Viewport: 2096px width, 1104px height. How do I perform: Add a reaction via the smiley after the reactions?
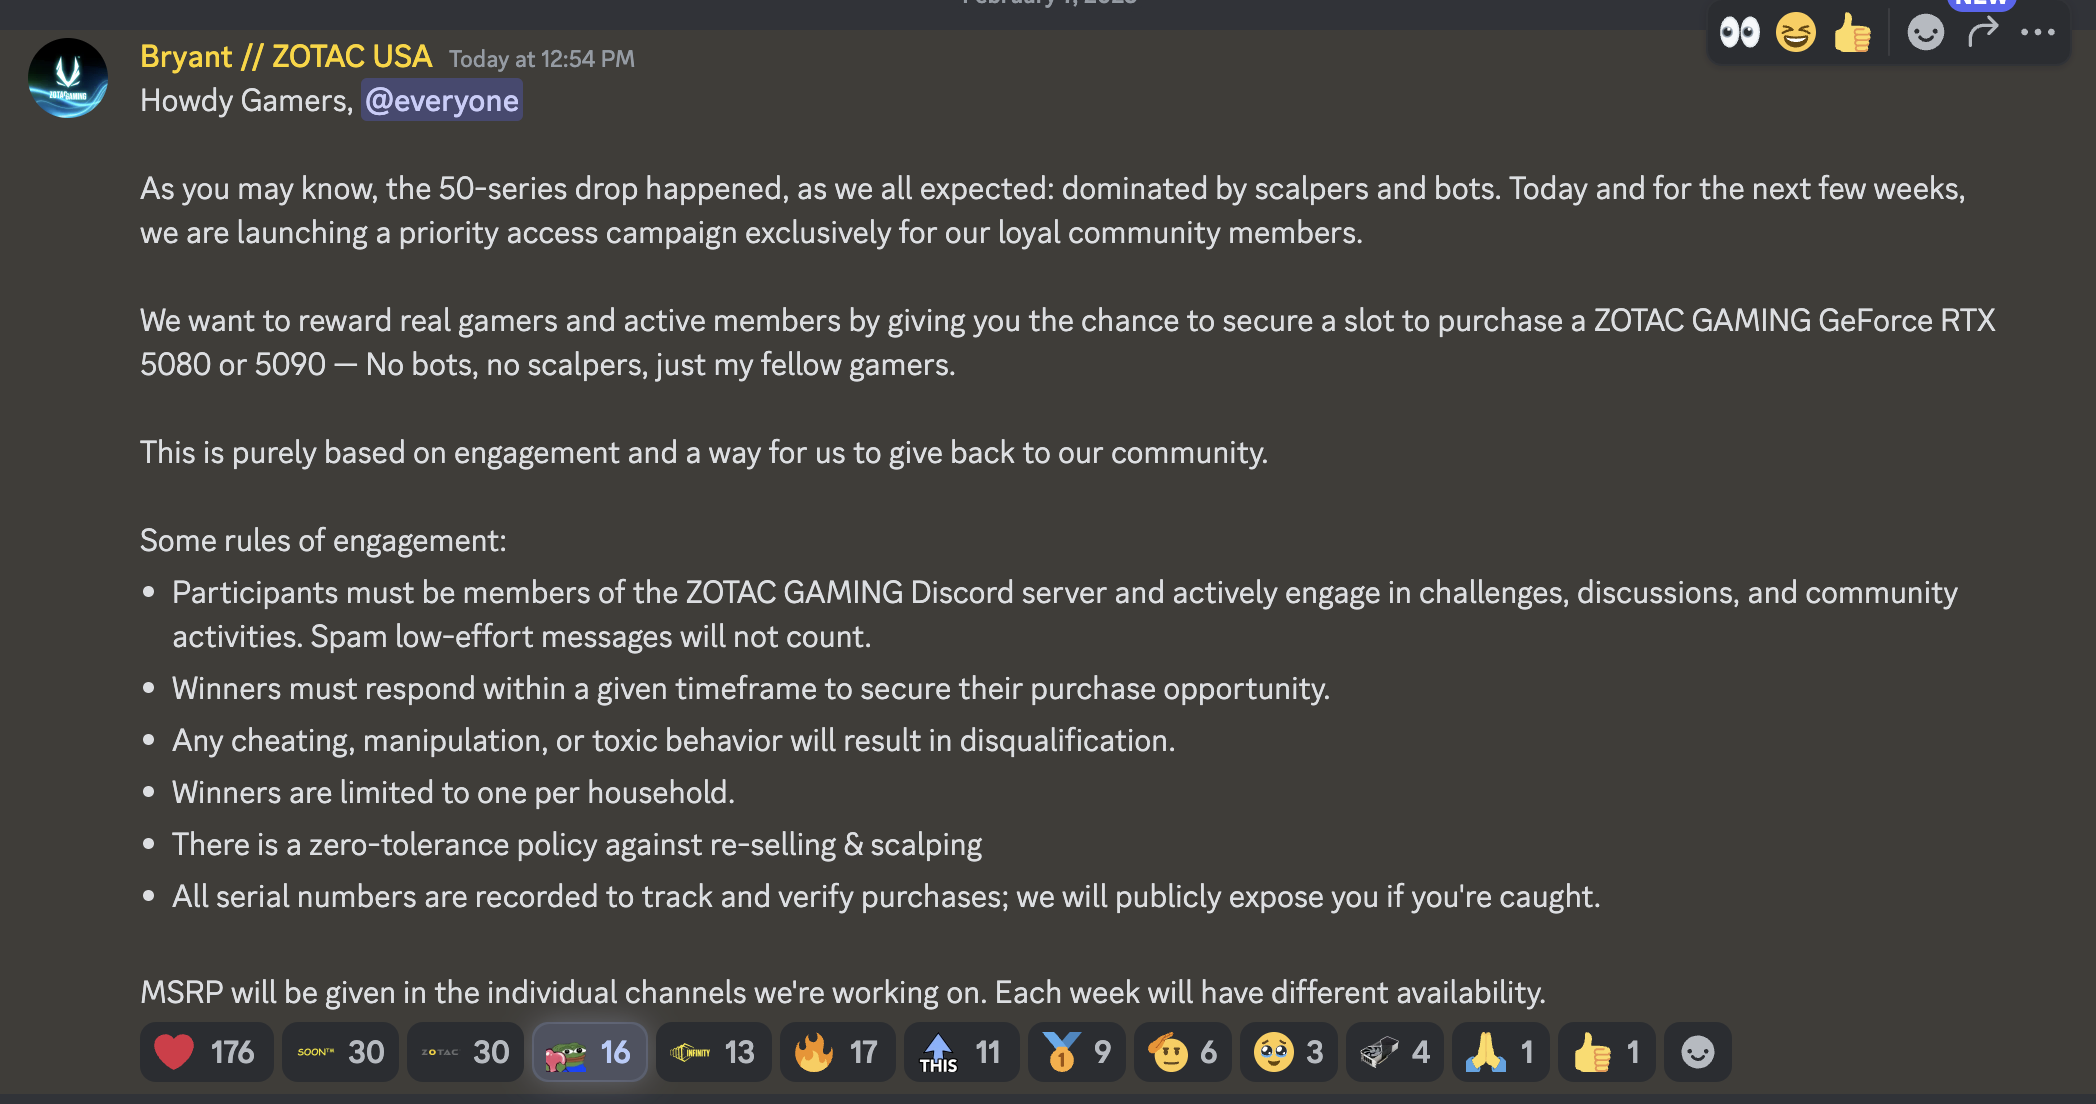(1697, 1052)
